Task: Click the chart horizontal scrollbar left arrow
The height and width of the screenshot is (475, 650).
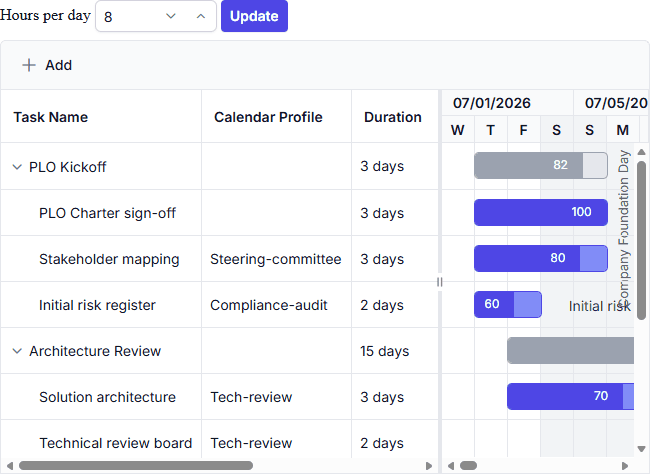Action: tap(451, 465)
